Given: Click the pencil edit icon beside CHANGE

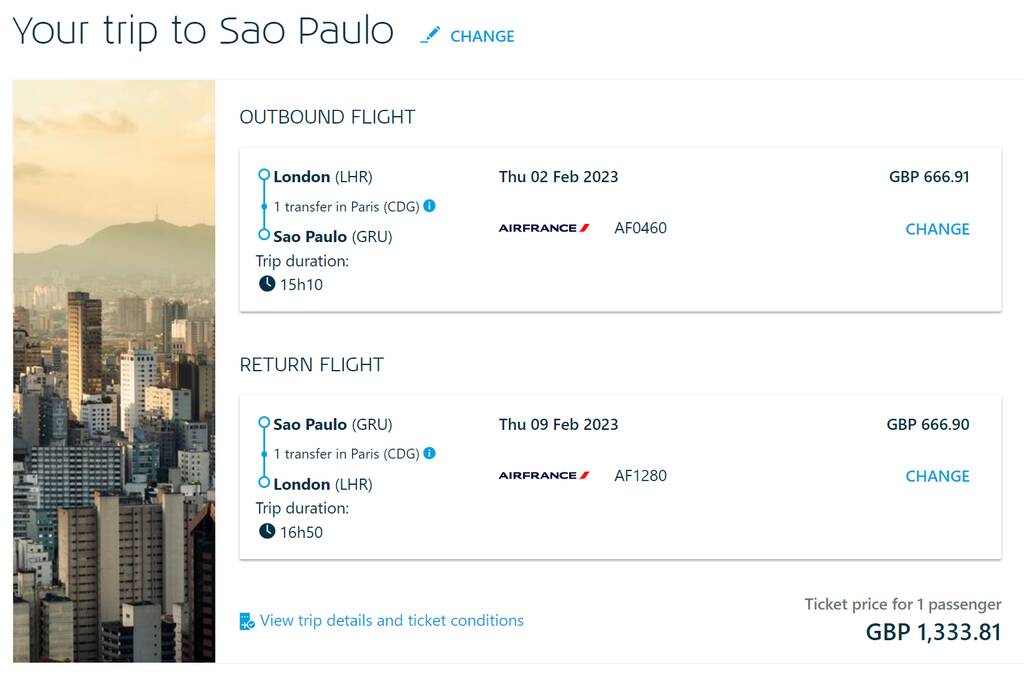Looking at the screenshot, I should [430, 35].
